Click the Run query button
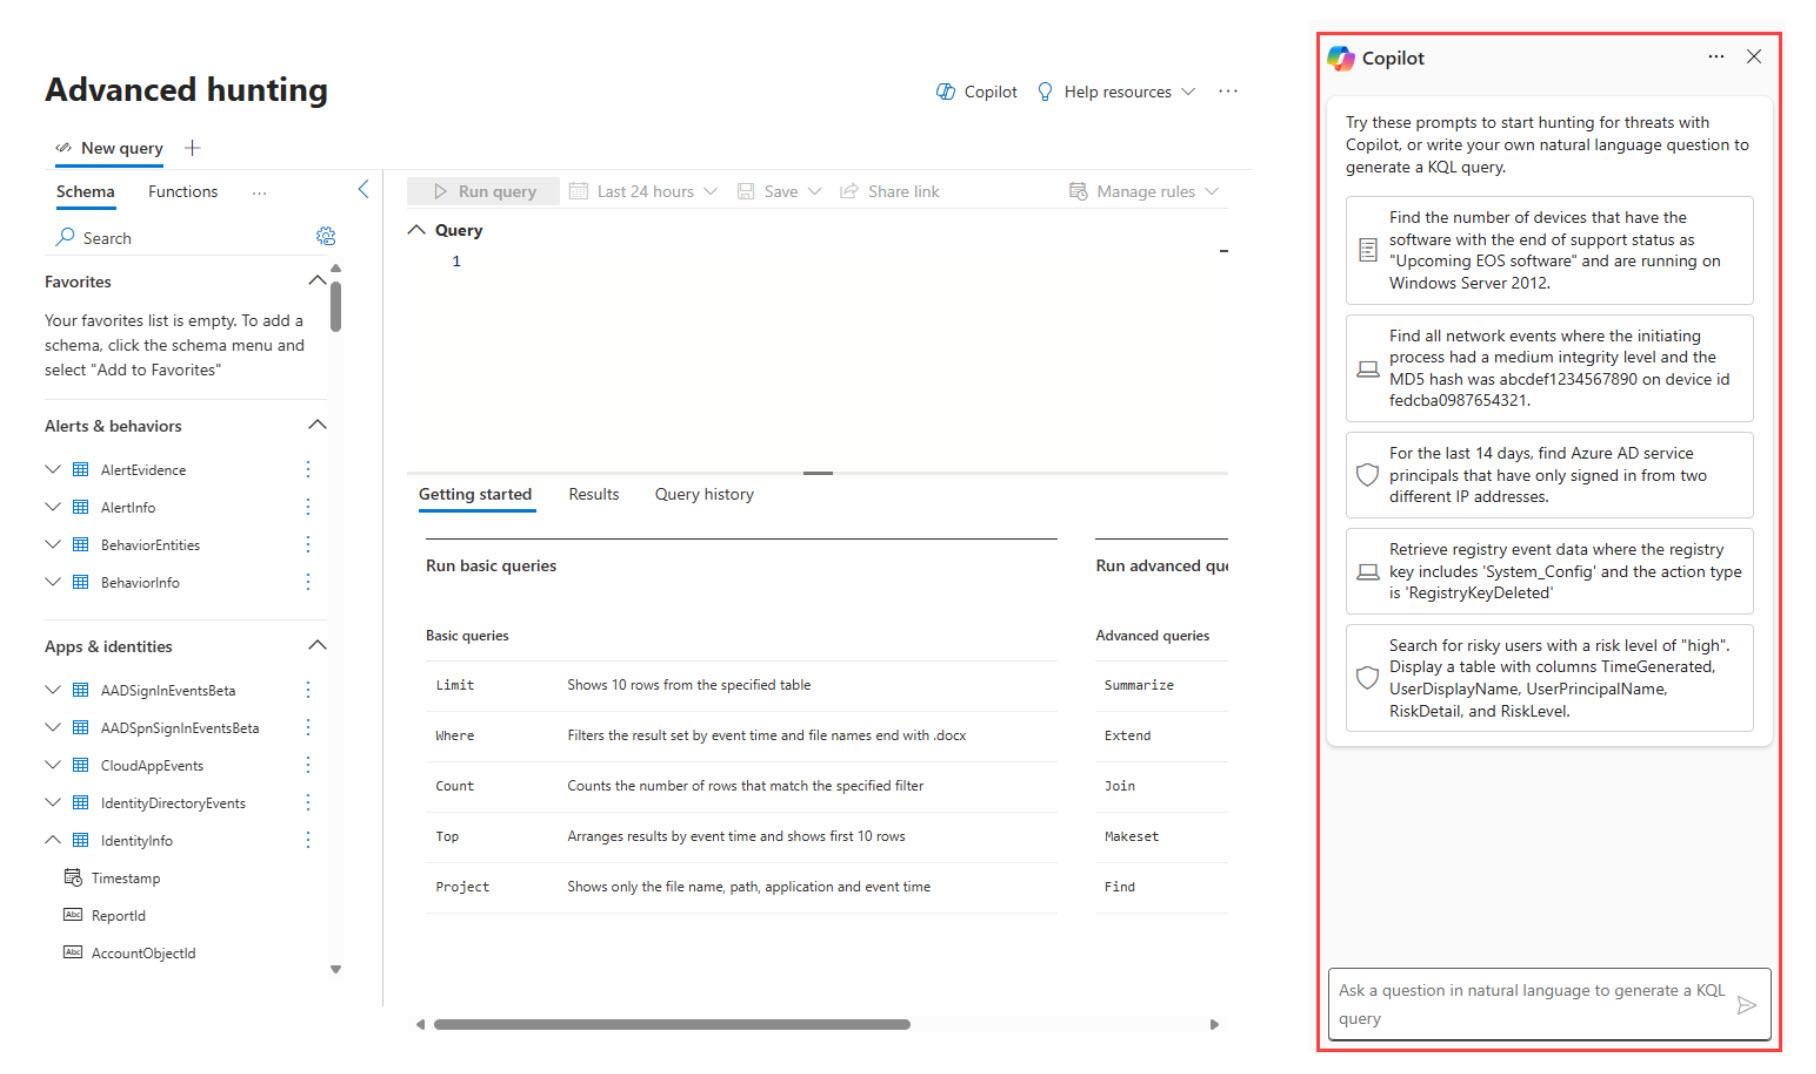Image resolution: width=1816 pixels, height=1074 pixels. [x=484, y=191]
